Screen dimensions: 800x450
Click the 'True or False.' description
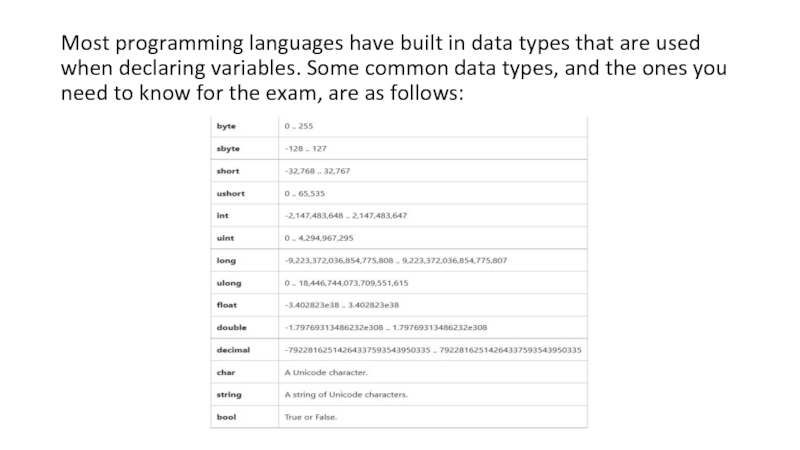coord(311,416)
